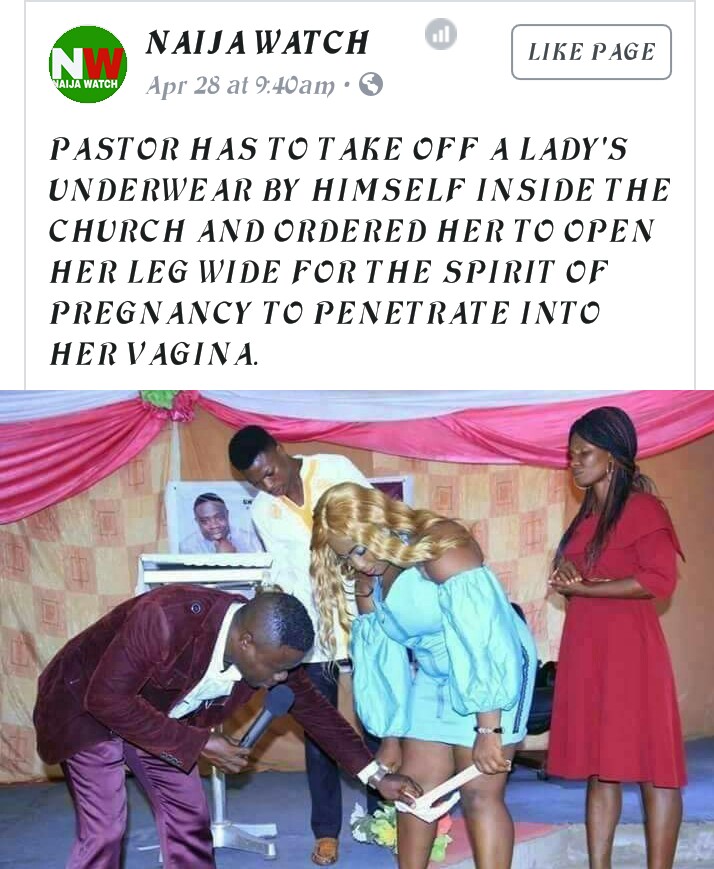
Task: Click the word CHURCH in the caption
Action: pos(117,231)
